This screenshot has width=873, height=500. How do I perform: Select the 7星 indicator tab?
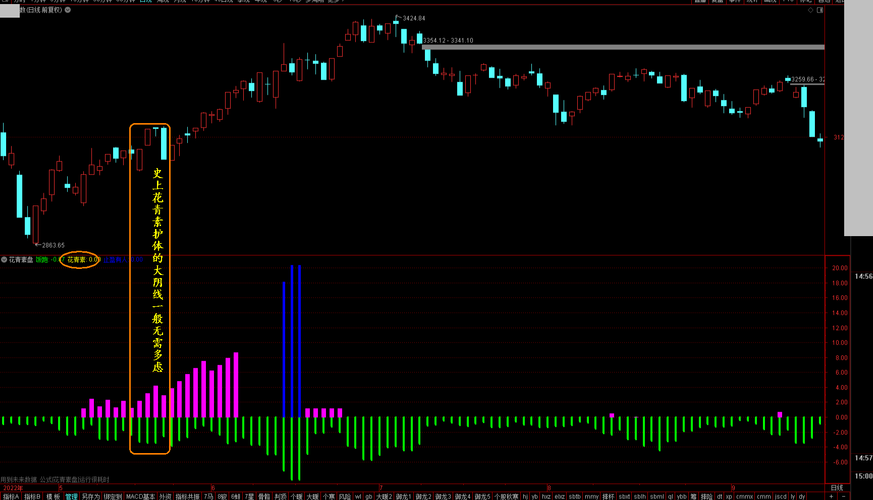[249, 496]
